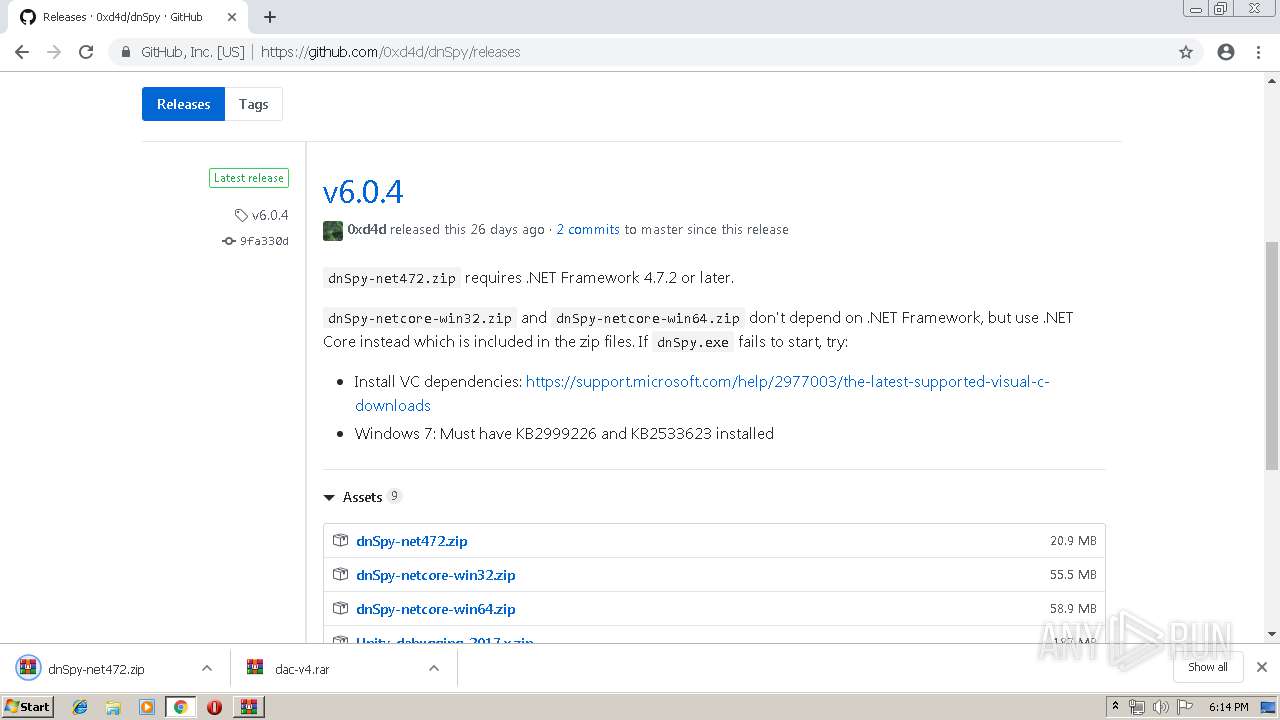Download dnSpy-net472.zip from Assets
This screenshot has width=1280, height=720.
click(412, 541)
